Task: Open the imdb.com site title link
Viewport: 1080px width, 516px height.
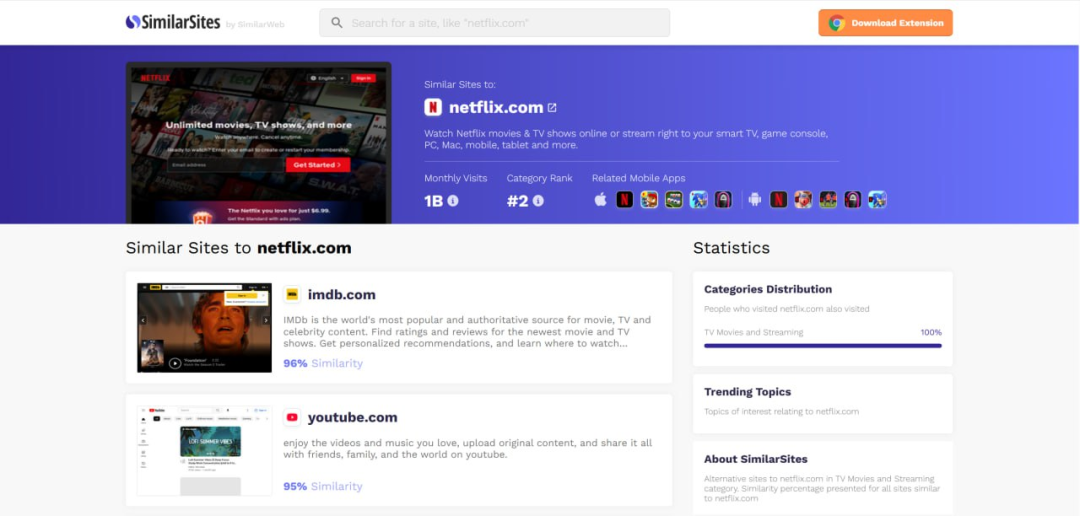Action: [341, 295]
